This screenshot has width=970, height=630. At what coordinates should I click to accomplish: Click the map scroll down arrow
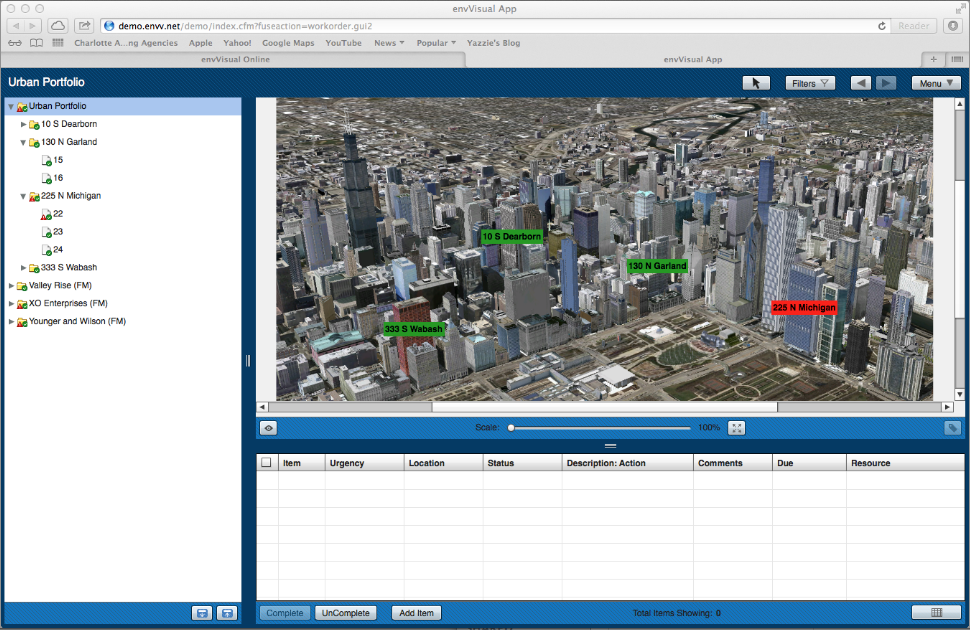(959, 394)
